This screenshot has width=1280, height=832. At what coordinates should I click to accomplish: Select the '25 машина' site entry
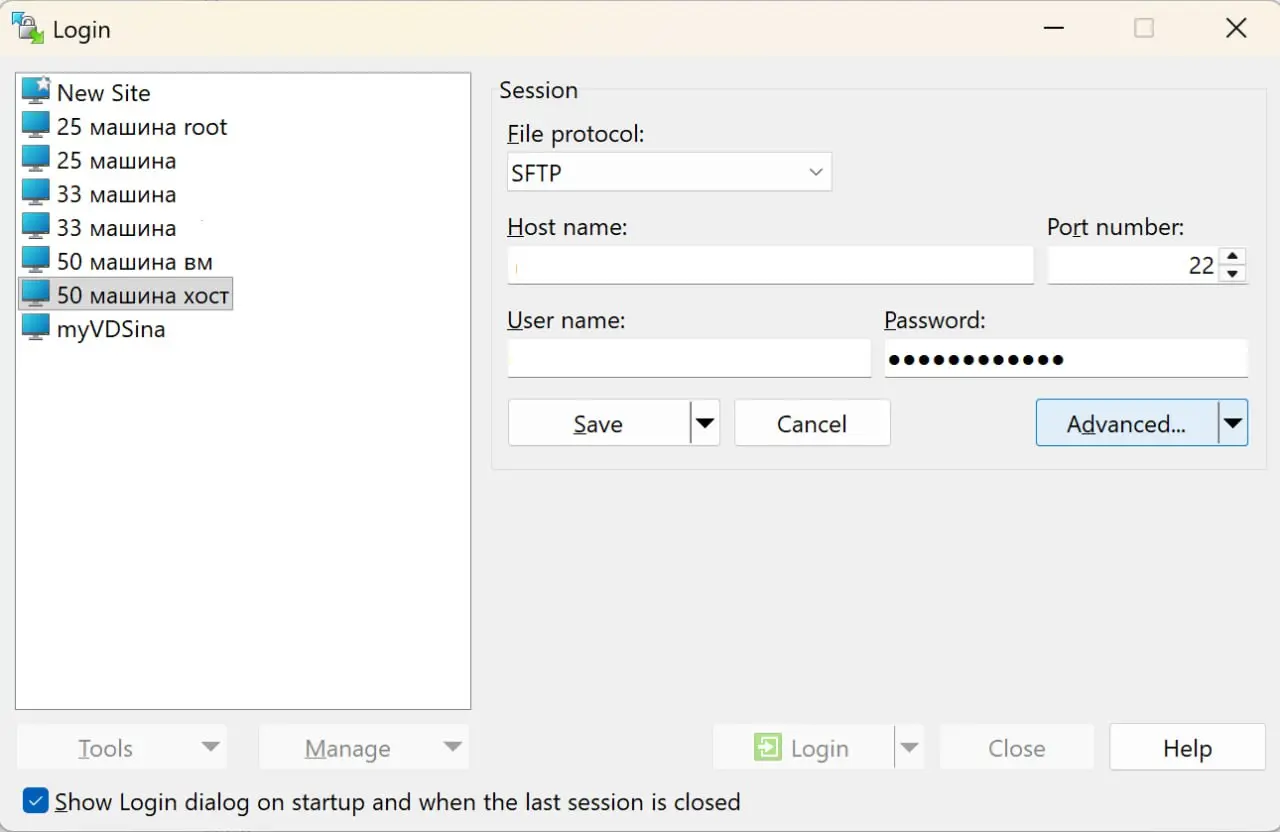pos(116,160)
